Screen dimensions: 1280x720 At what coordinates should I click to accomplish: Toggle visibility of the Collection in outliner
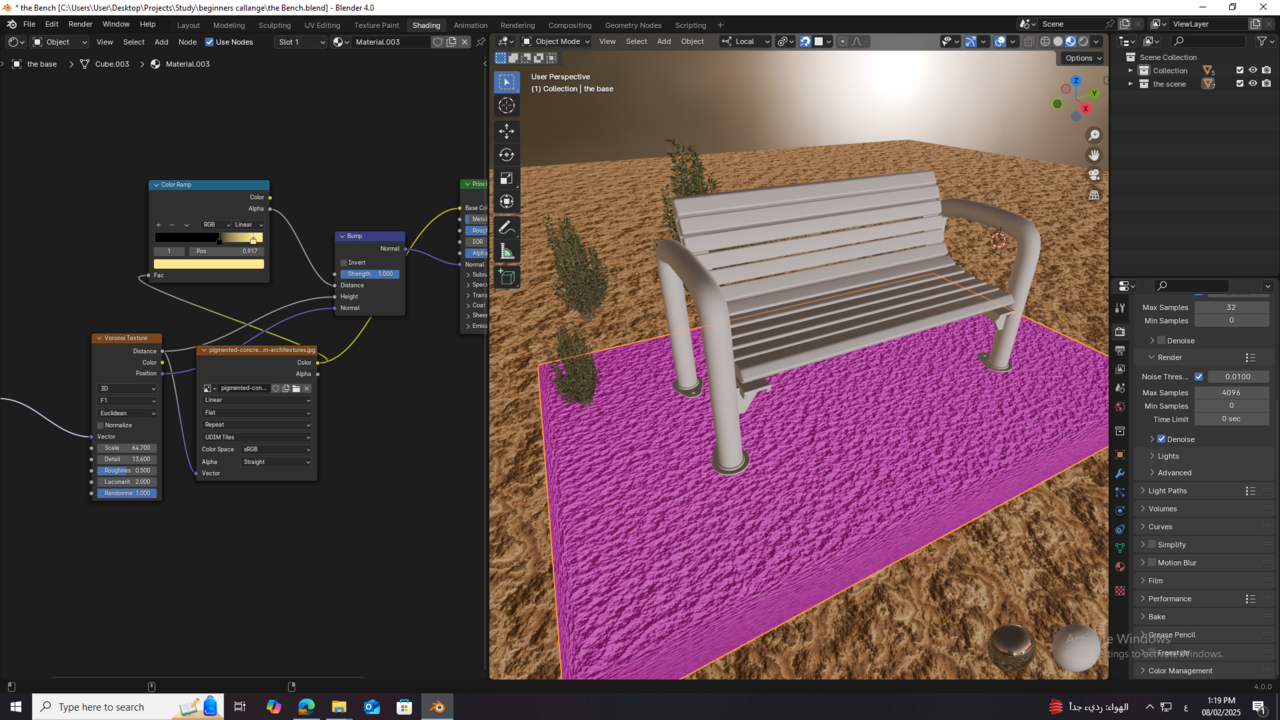1252,70
